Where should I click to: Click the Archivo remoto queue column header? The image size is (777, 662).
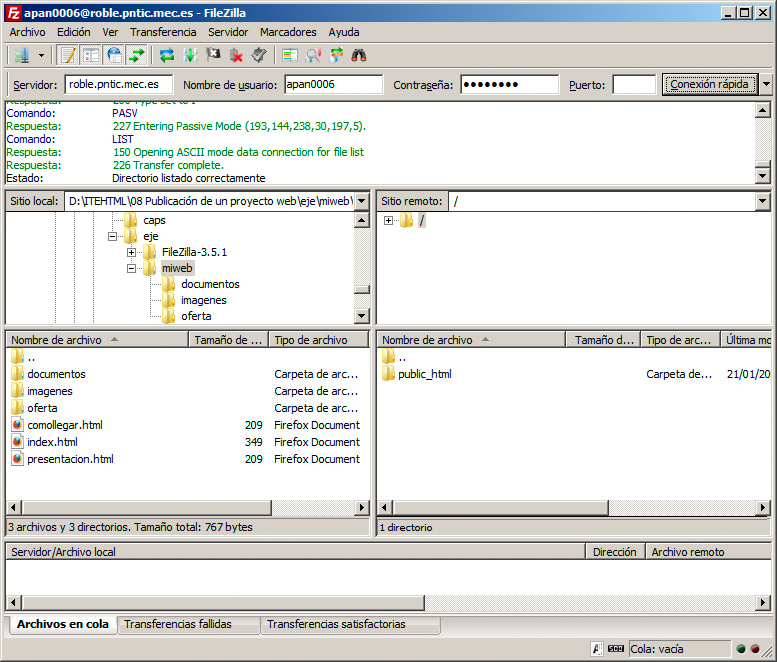(x=708, y=552)
